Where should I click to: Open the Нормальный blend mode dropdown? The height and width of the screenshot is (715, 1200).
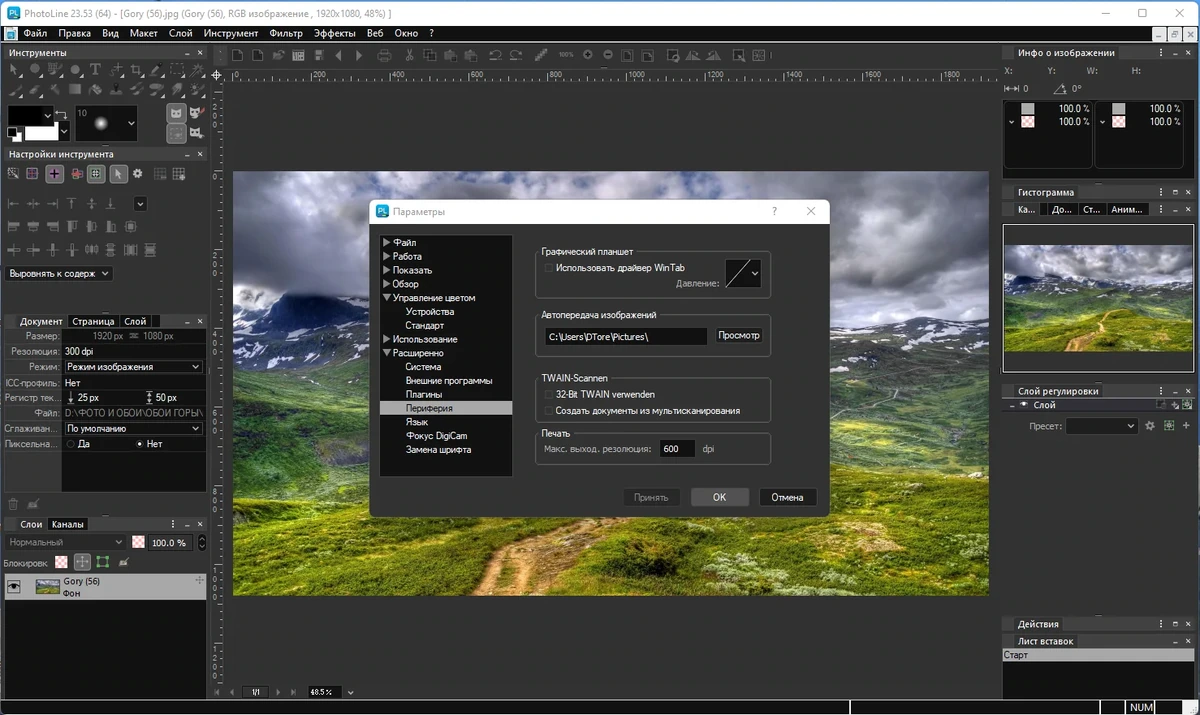65,542
